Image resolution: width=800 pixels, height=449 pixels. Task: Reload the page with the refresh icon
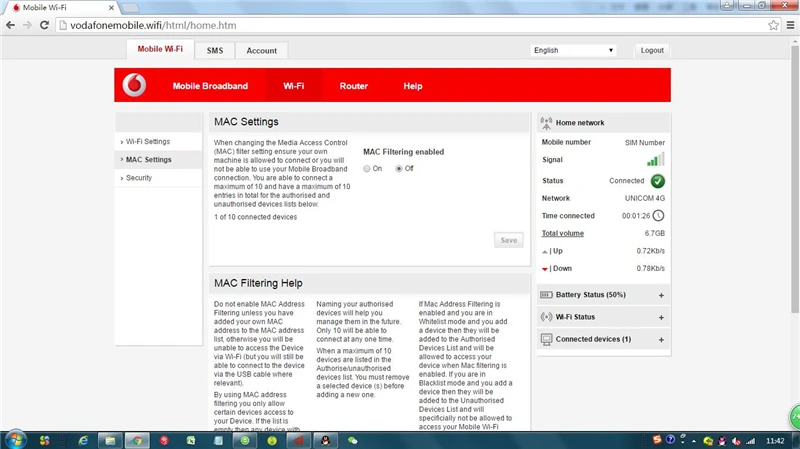pos(44,25)
